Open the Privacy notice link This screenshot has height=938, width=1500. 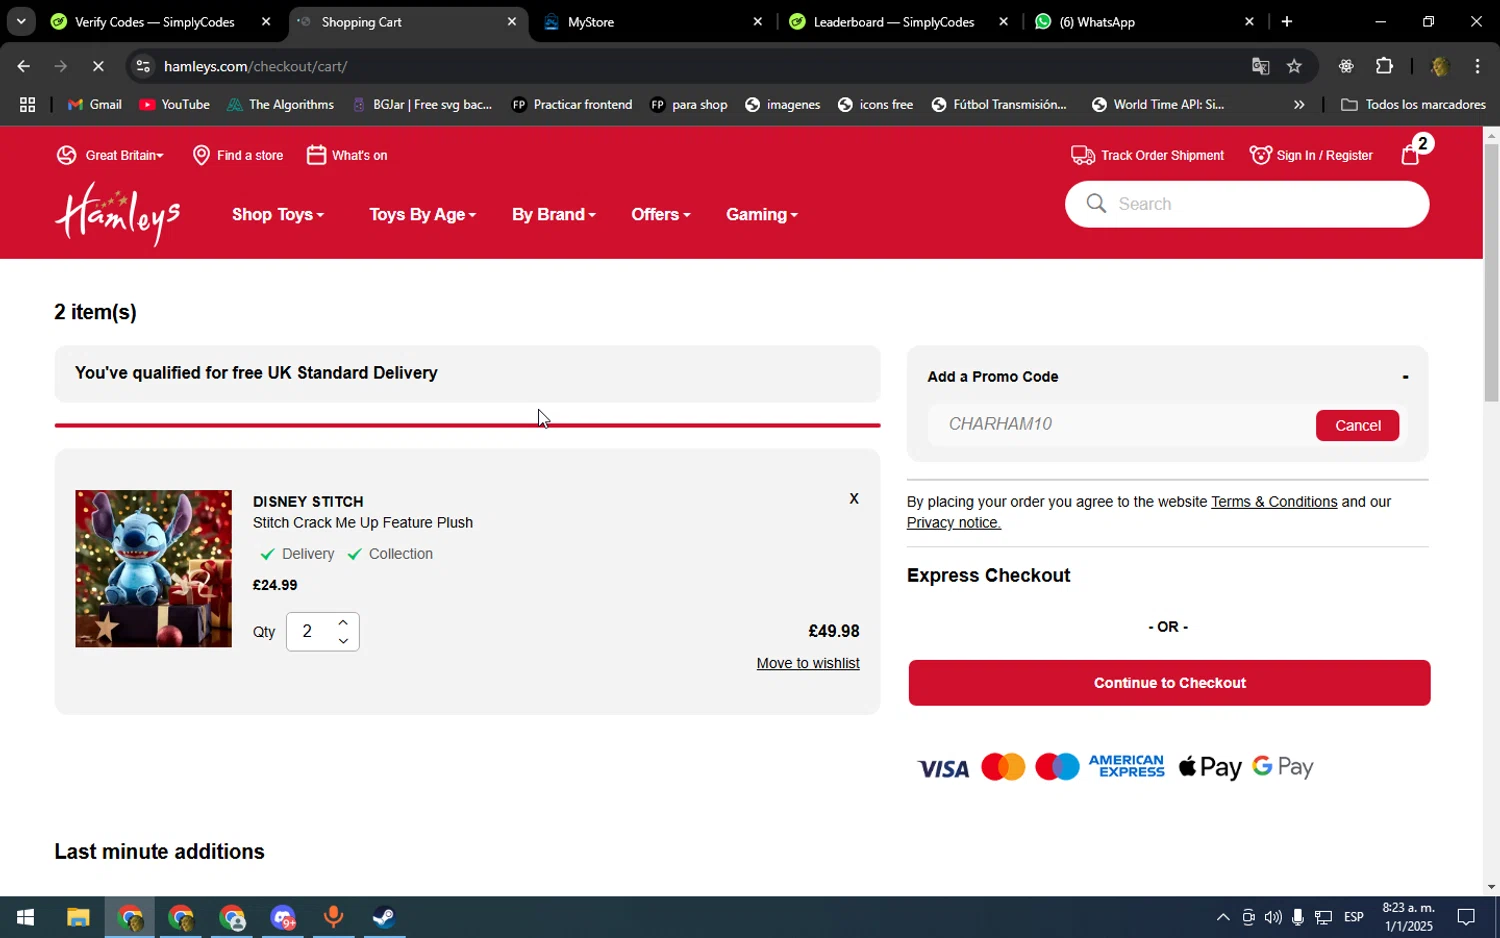pos(953,523)
